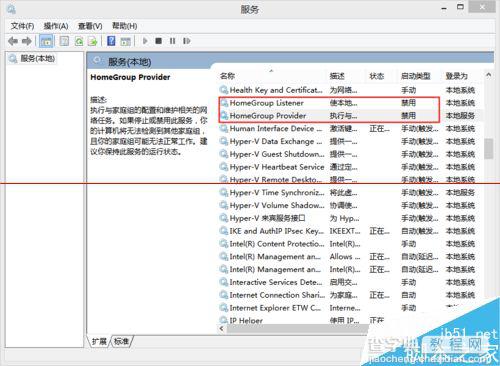The width and height of the screenshot is (500, 366).
Task: Select the HomeGroup Listener service name
Action: click(267, 103)
